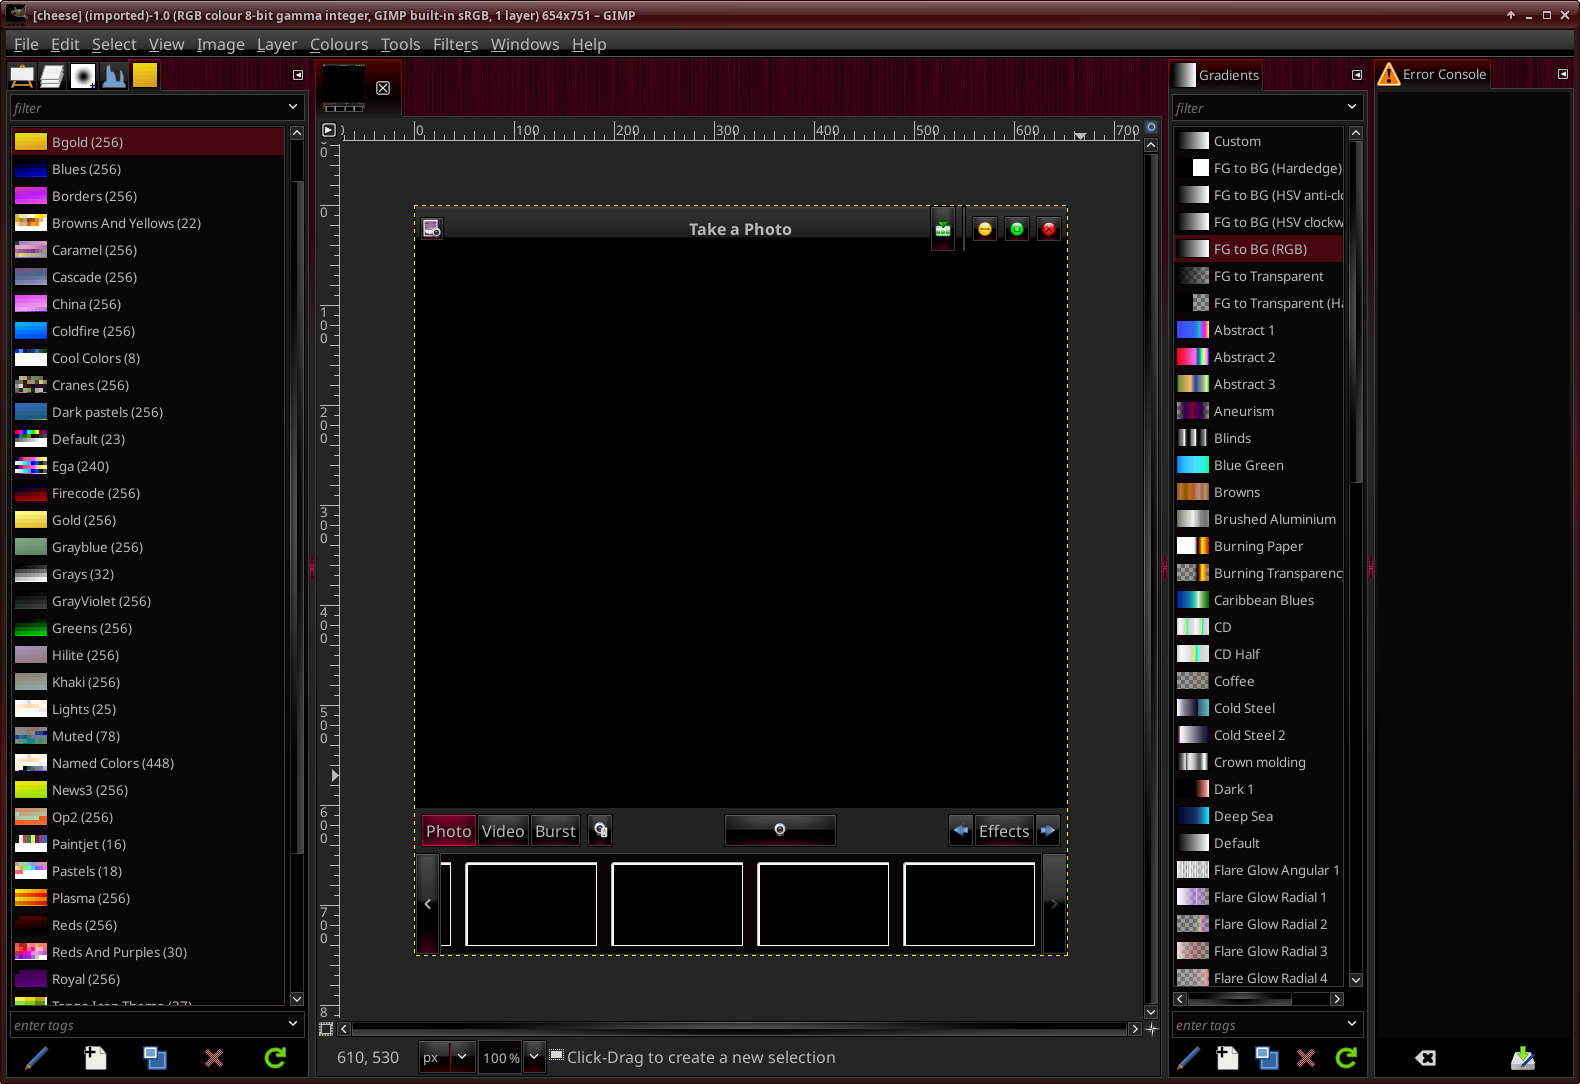Toggle zoom-on-resize button above vertical scrollbar

[1151, 128]
